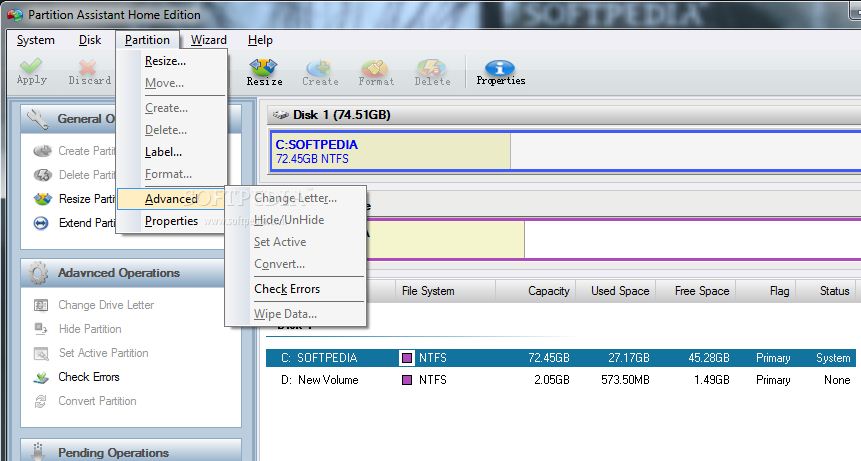Choose Check Errors in Advanced submenu
861x461 pixels.
[x=295, y=289]
